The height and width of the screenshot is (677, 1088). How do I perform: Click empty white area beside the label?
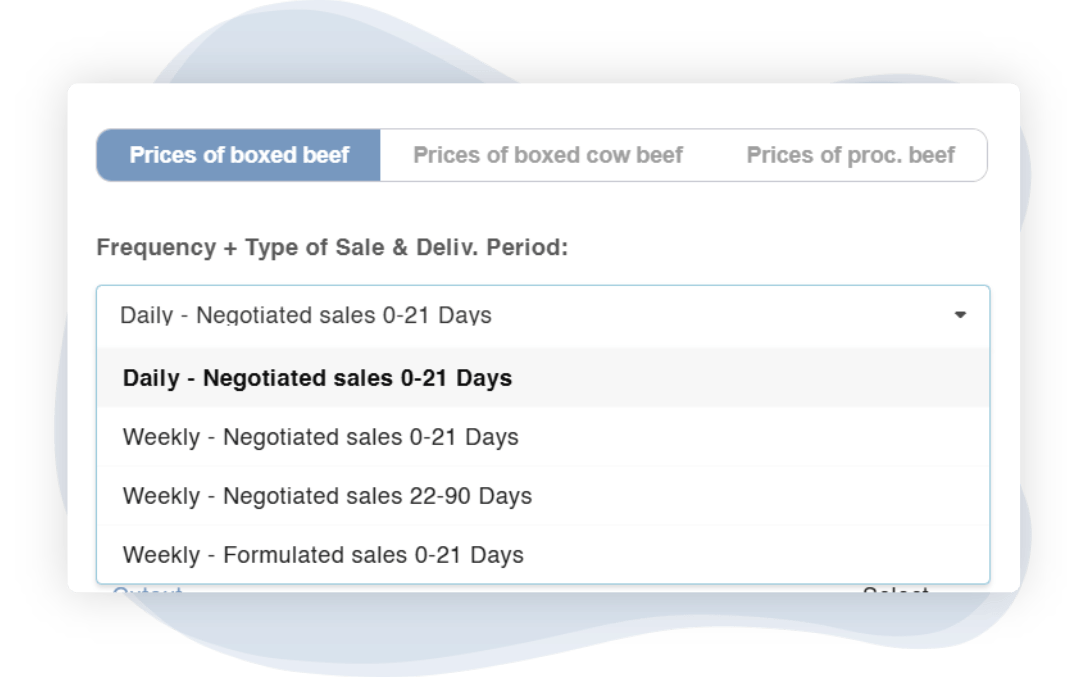pos(780,247)
